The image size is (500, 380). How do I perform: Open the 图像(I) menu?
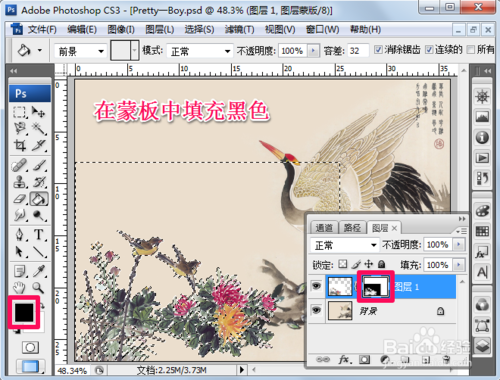121,30
